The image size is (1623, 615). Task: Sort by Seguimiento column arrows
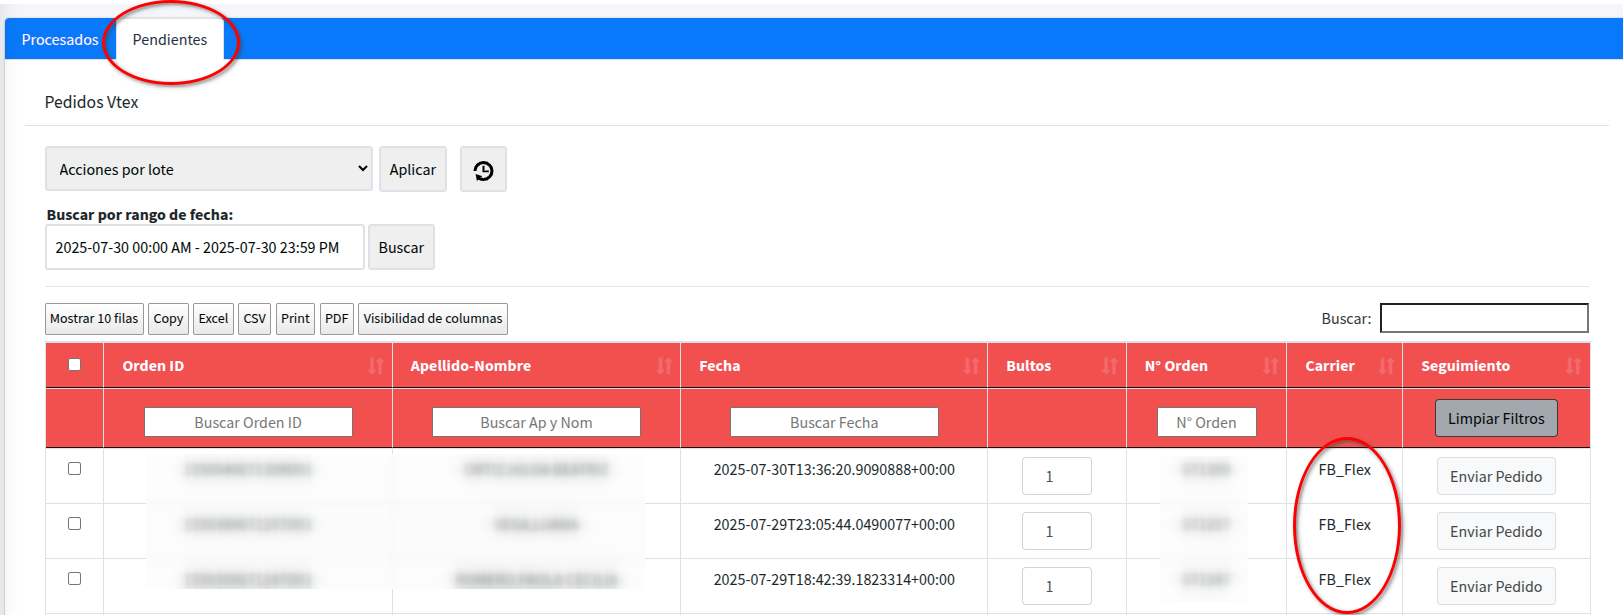pyautogui.click(x=1572, y=366)
